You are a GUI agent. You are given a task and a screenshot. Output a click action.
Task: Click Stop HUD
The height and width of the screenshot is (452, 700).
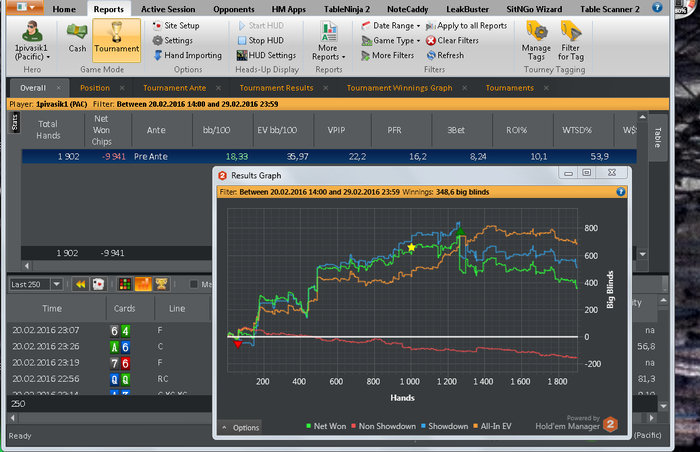click(x=261, y=40)
